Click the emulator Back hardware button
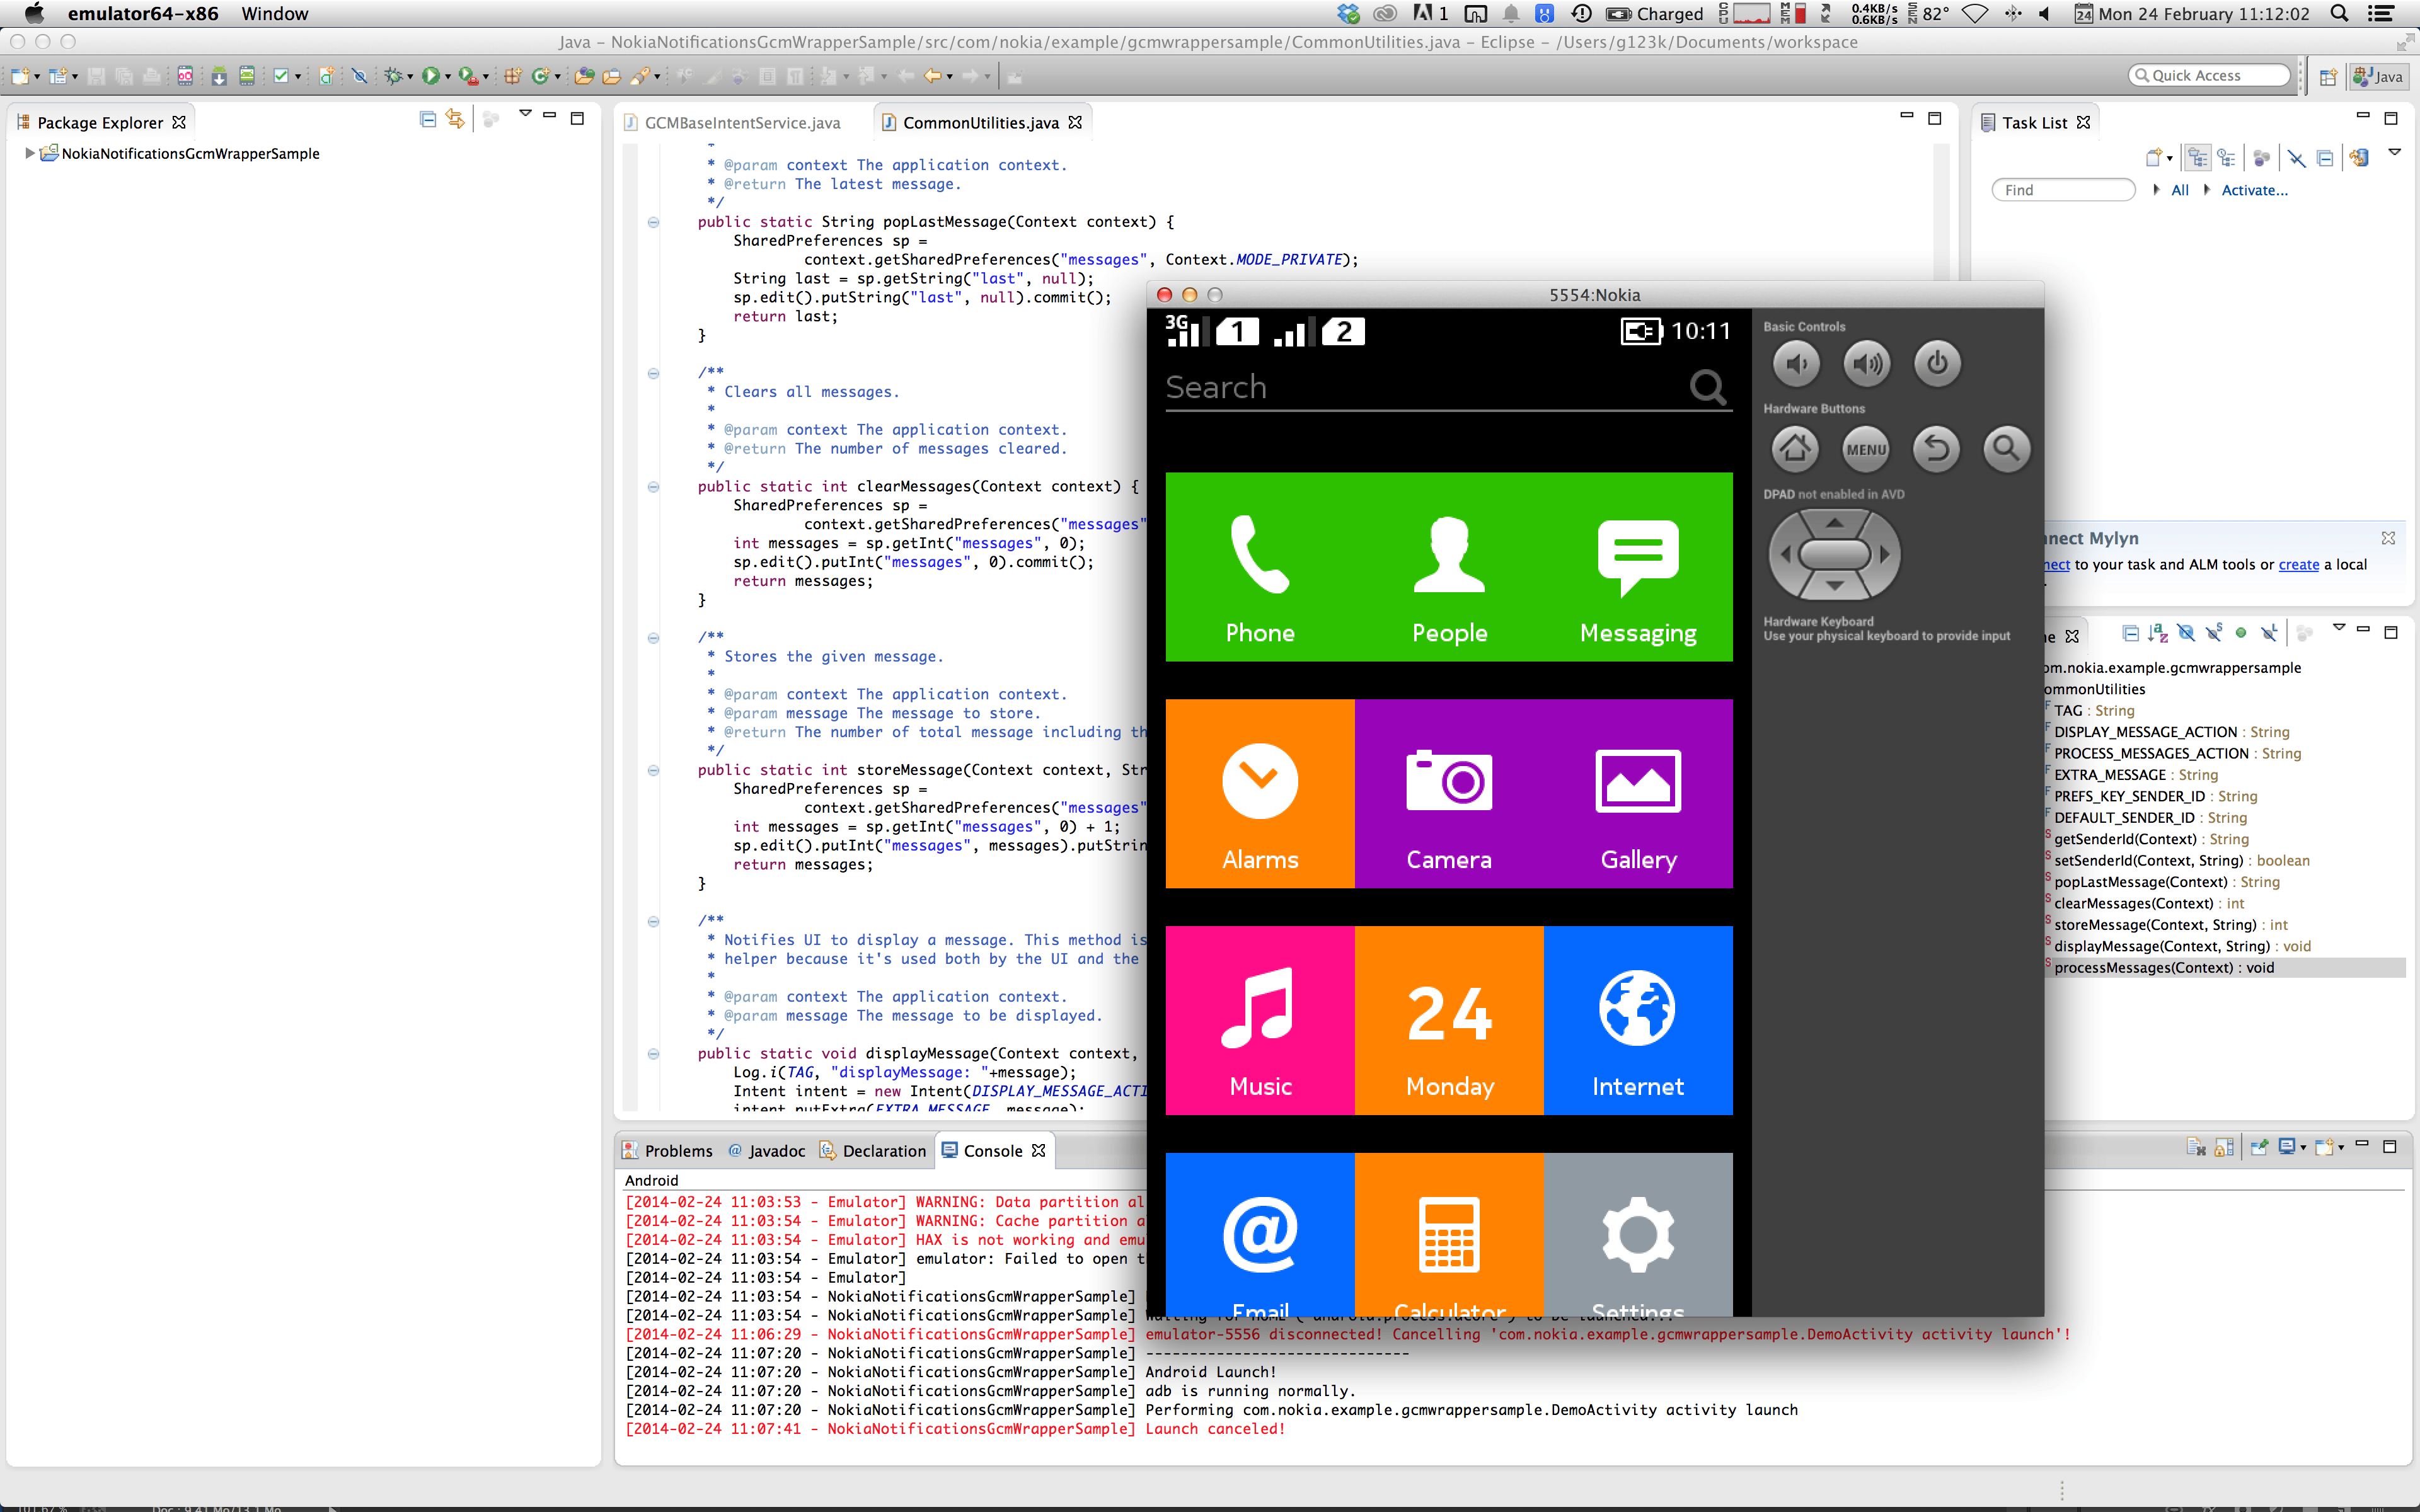 coord(1937,448)
